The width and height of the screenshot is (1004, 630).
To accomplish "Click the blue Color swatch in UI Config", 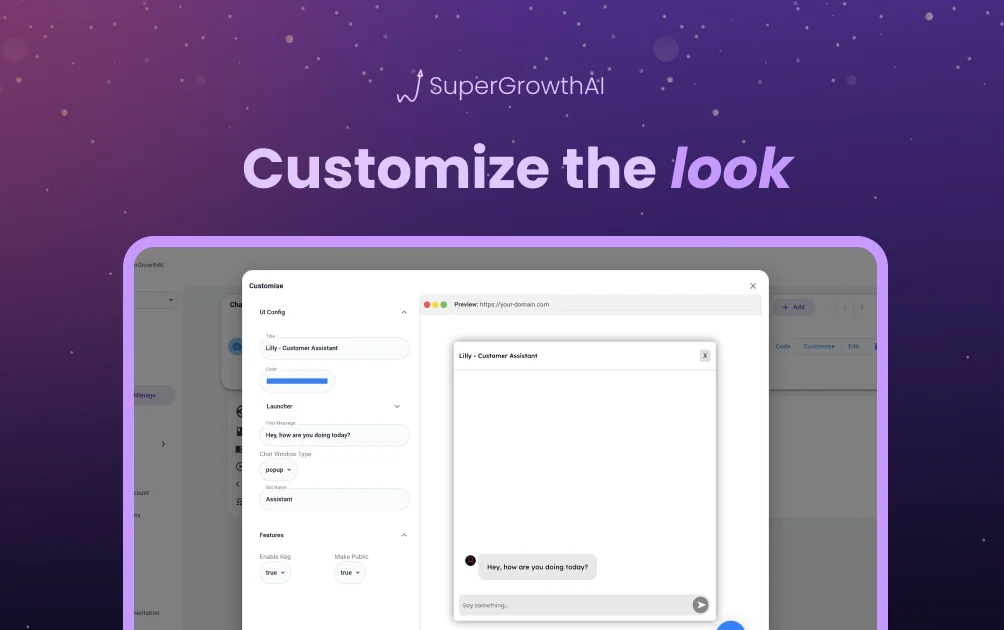I will pyautogui.click(x=297, y=380).
